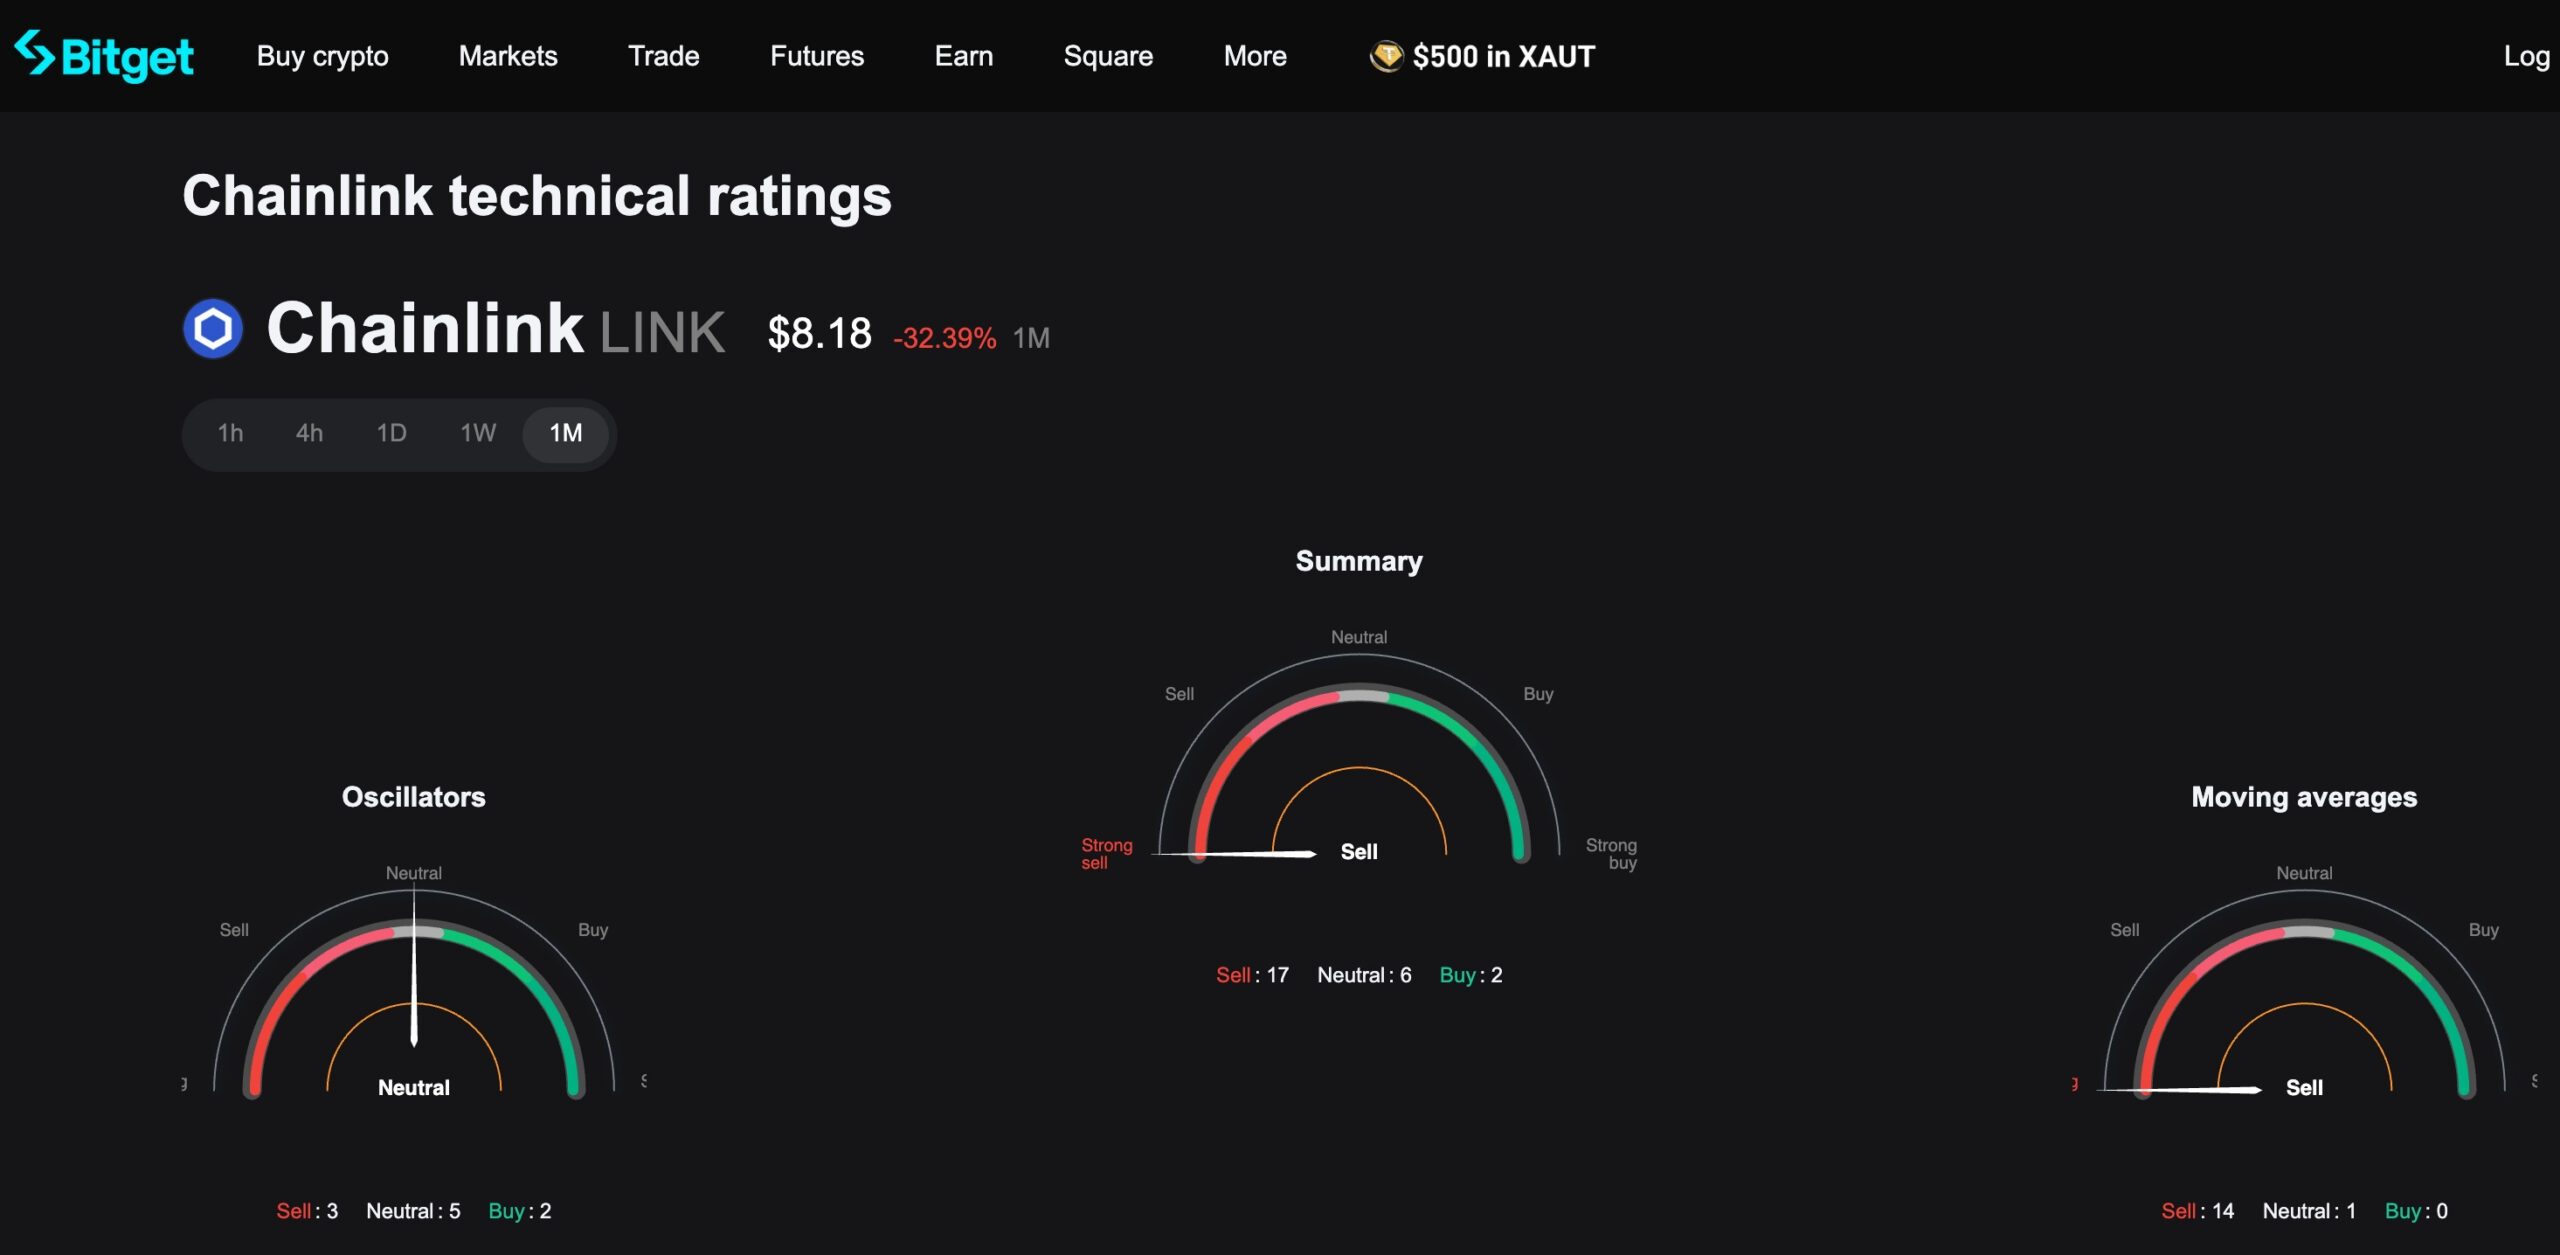Open the Trade menu
Image resolution: width=2560 pixels, height=1255 pixels.
pos(663,56)
